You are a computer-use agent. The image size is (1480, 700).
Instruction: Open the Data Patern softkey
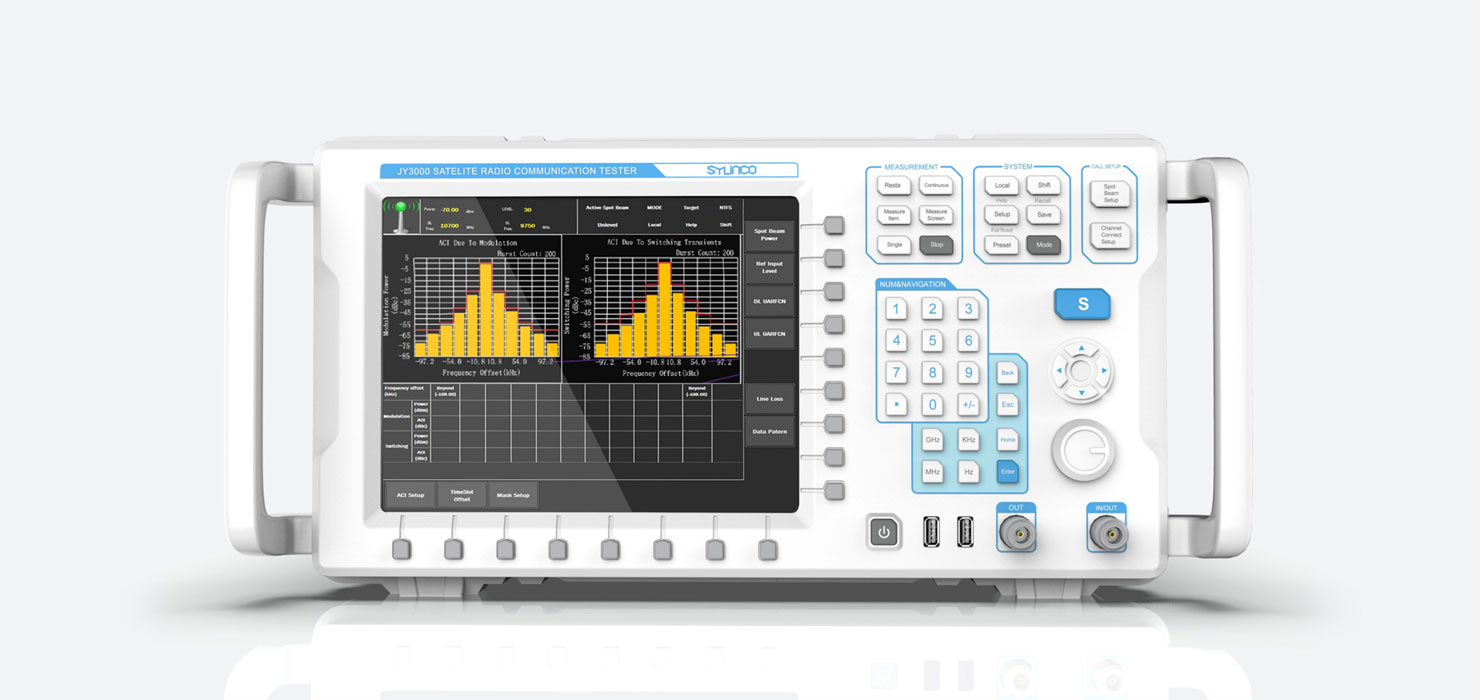[x=769, y=431]
